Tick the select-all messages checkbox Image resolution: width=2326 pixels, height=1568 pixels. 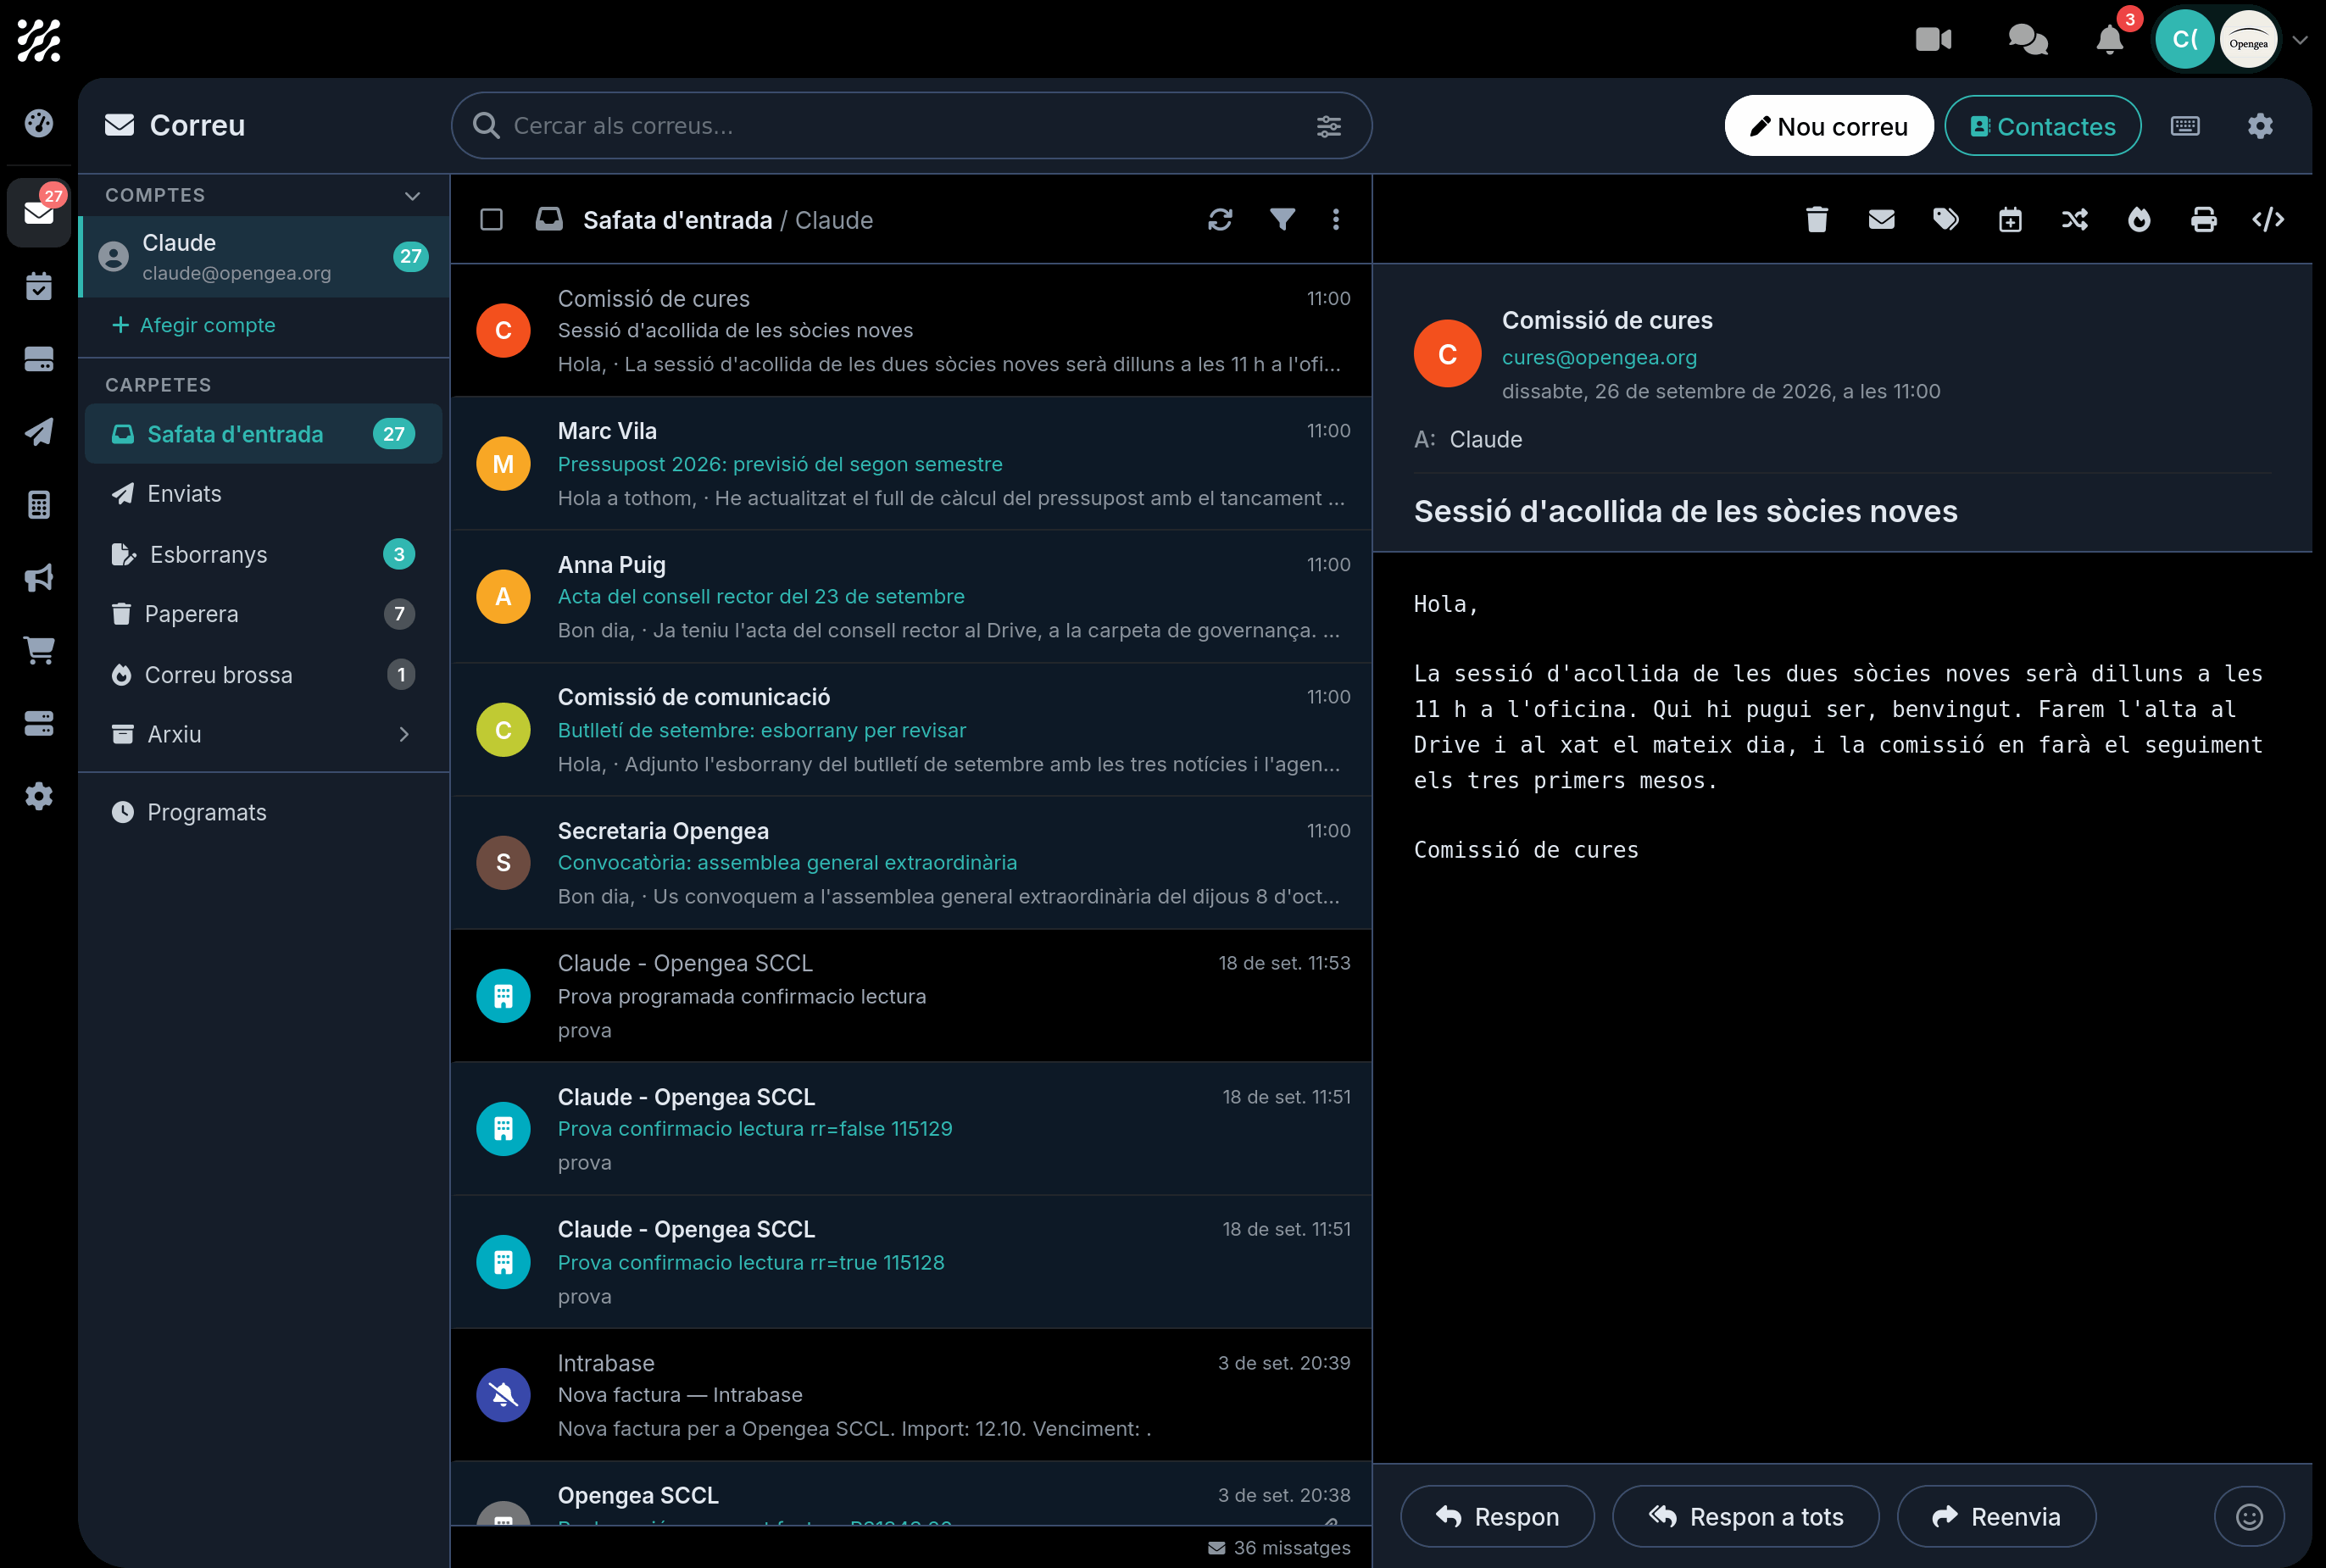point(491,219)
